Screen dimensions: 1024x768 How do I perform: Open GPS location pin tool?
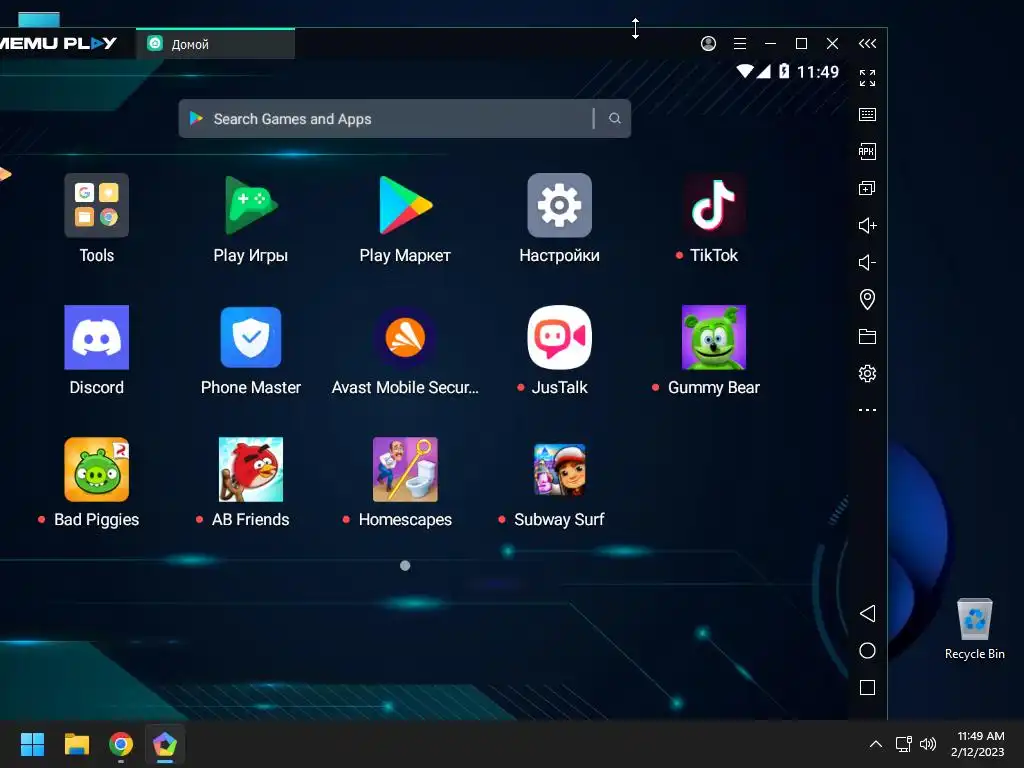(x=867, y=299)
